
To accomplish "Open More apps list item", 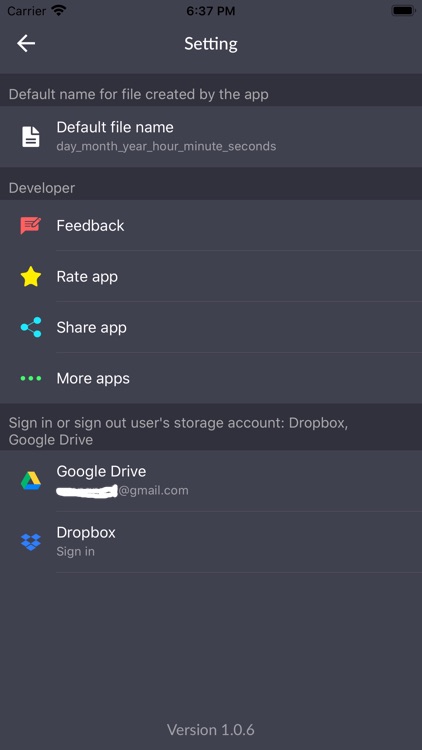I will click(x=211, y=378).
